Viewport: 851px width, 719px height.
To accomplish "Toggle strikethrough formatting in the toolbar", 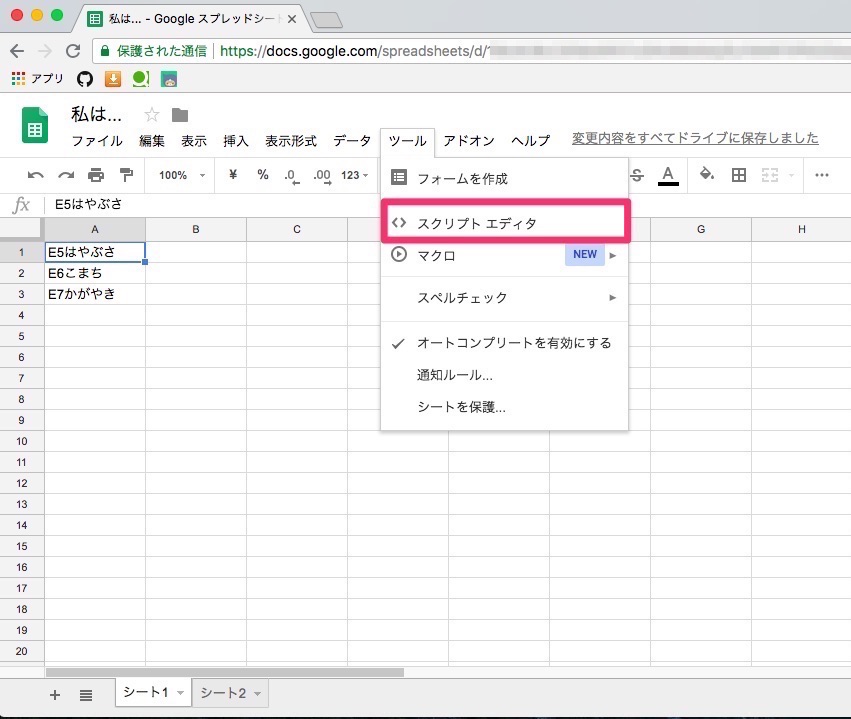I will point(634,174).
